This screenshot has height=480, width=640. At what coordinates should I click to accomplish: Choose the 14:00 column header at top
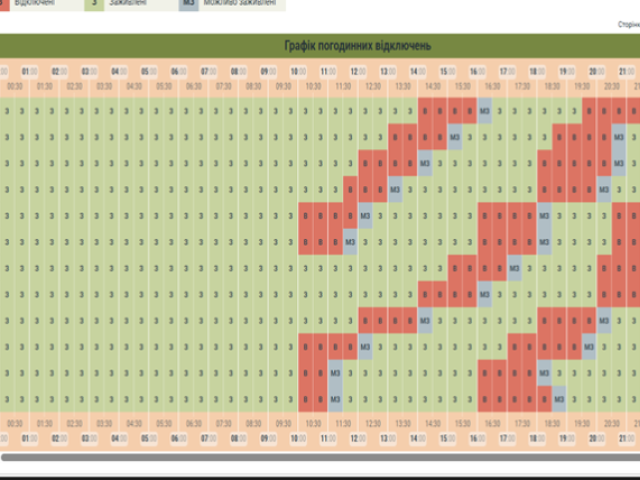419,71
